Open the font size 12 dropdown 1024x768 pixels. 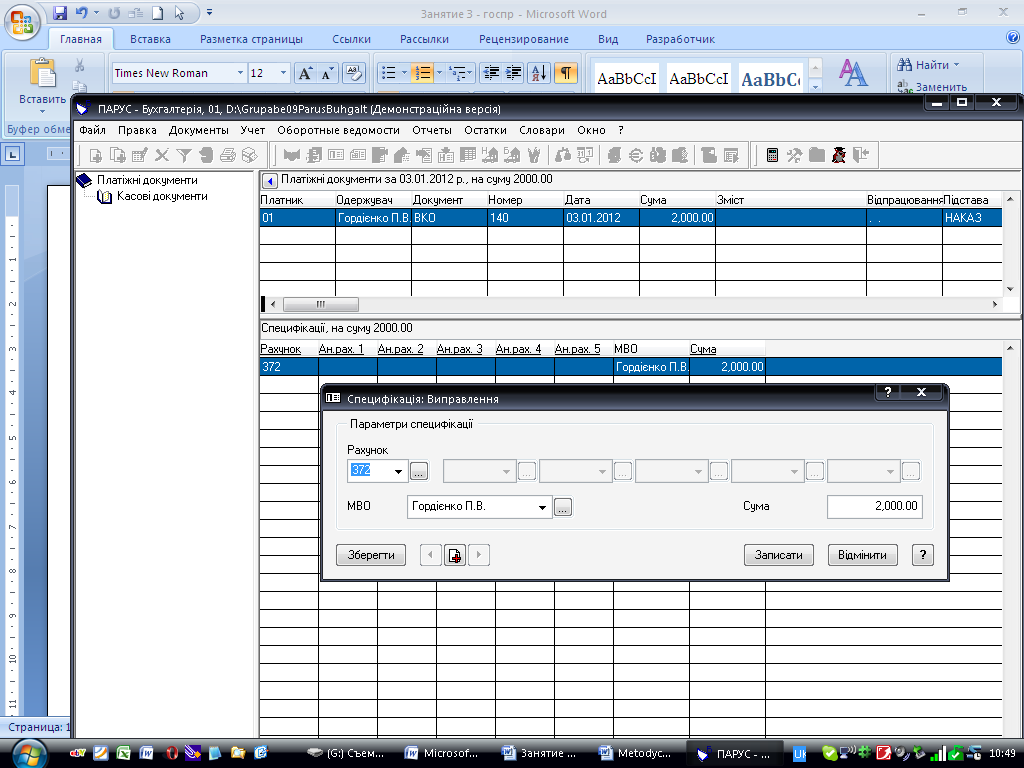[283, 73]
